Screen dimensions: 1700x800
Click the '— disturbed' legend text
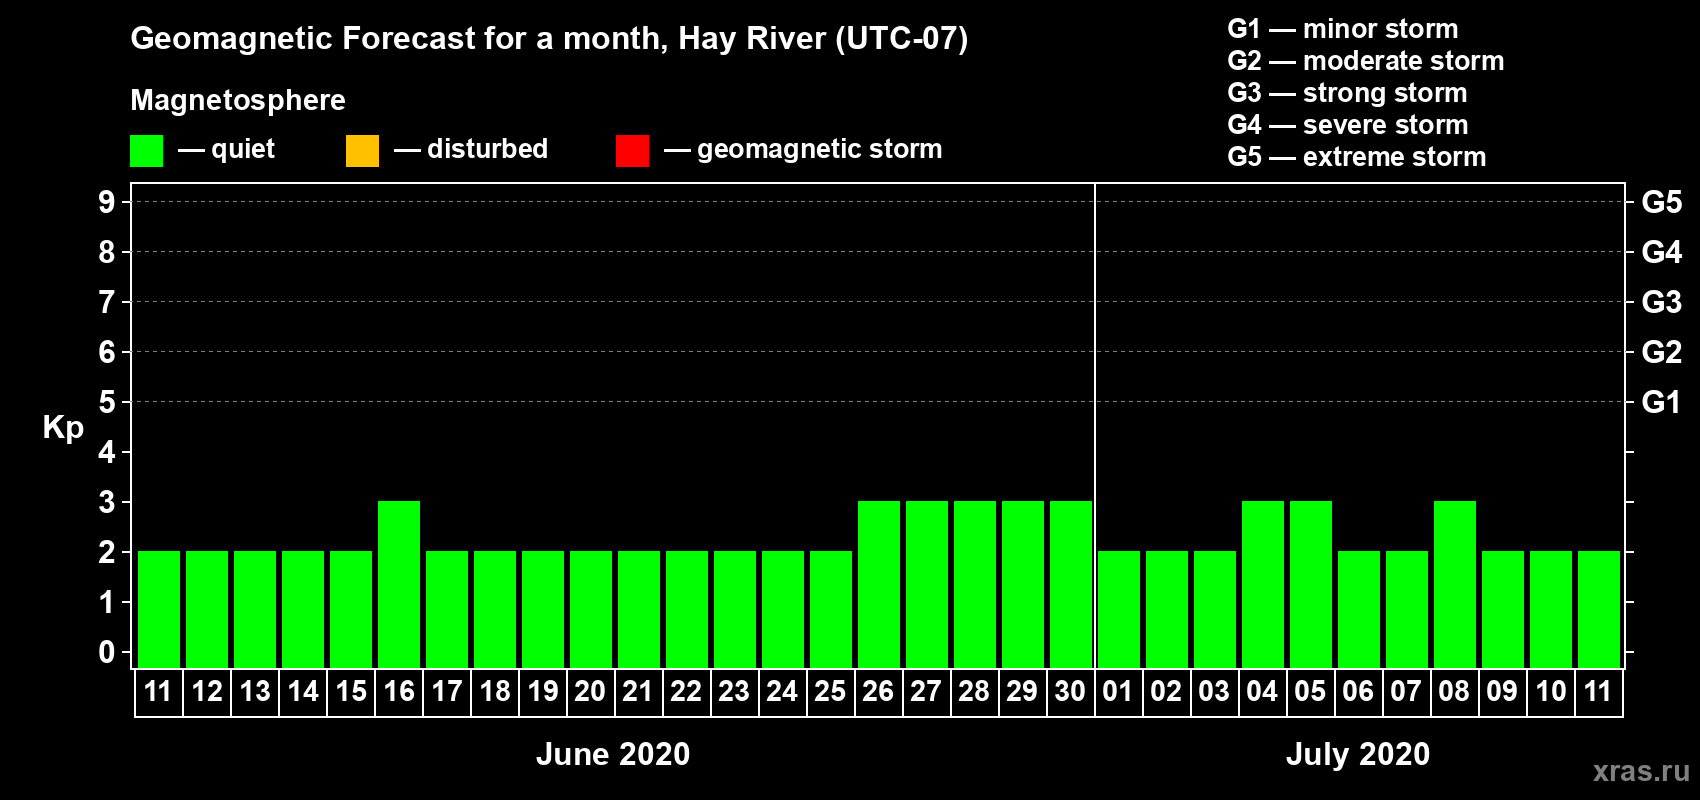point(471,149)
